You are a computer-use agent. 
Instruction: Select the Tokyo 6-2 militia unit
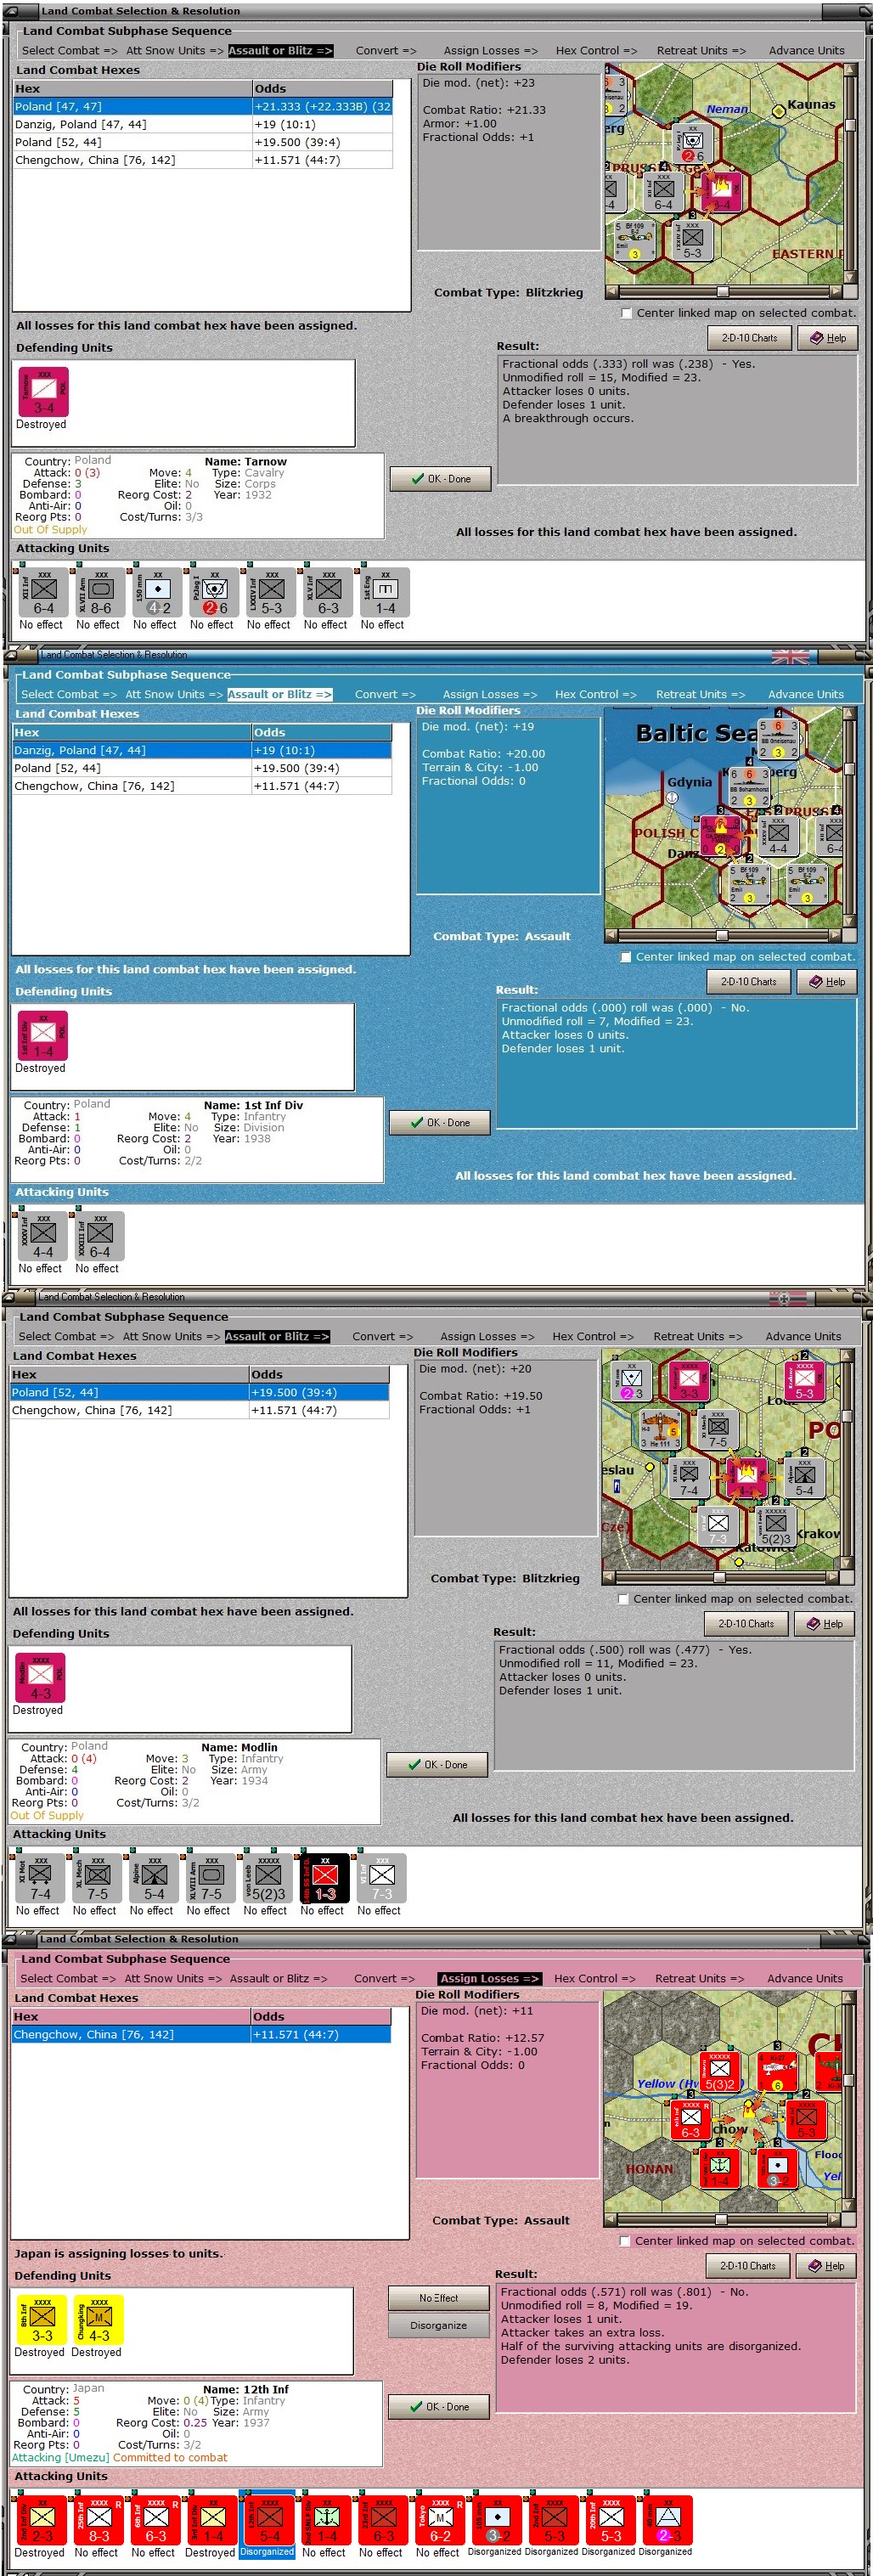441,2521
